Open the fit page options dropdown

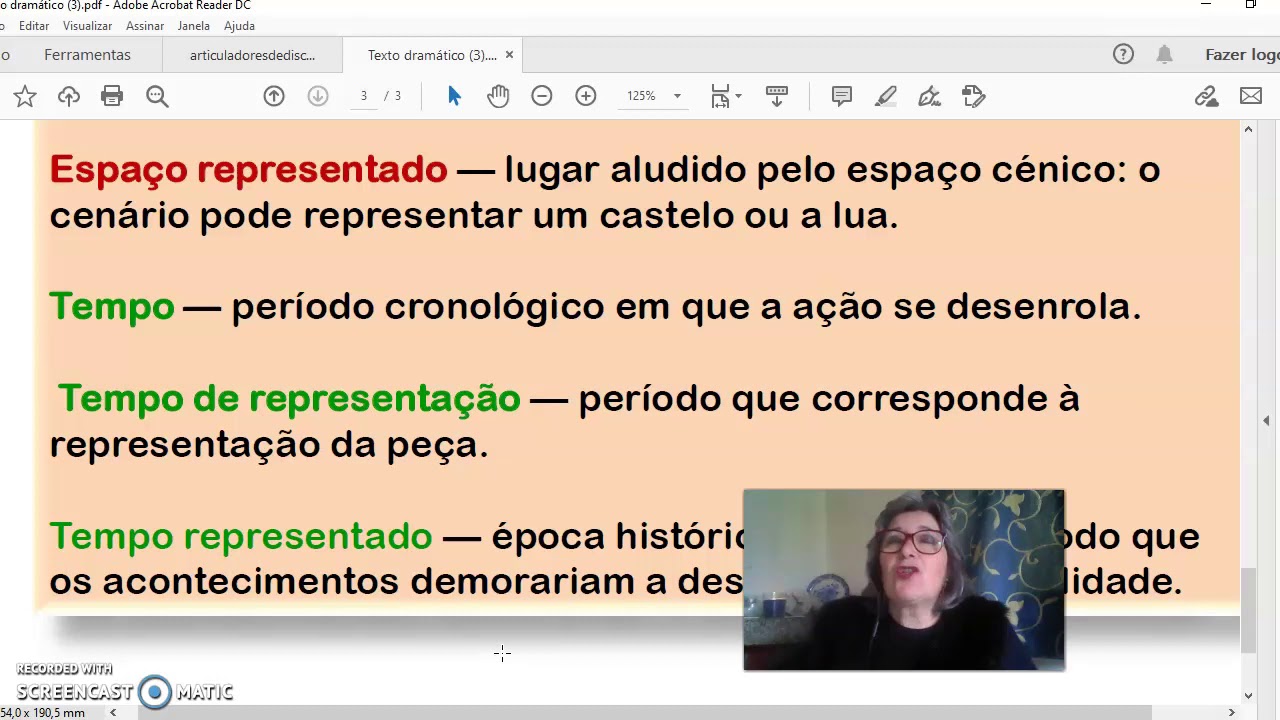726,96
